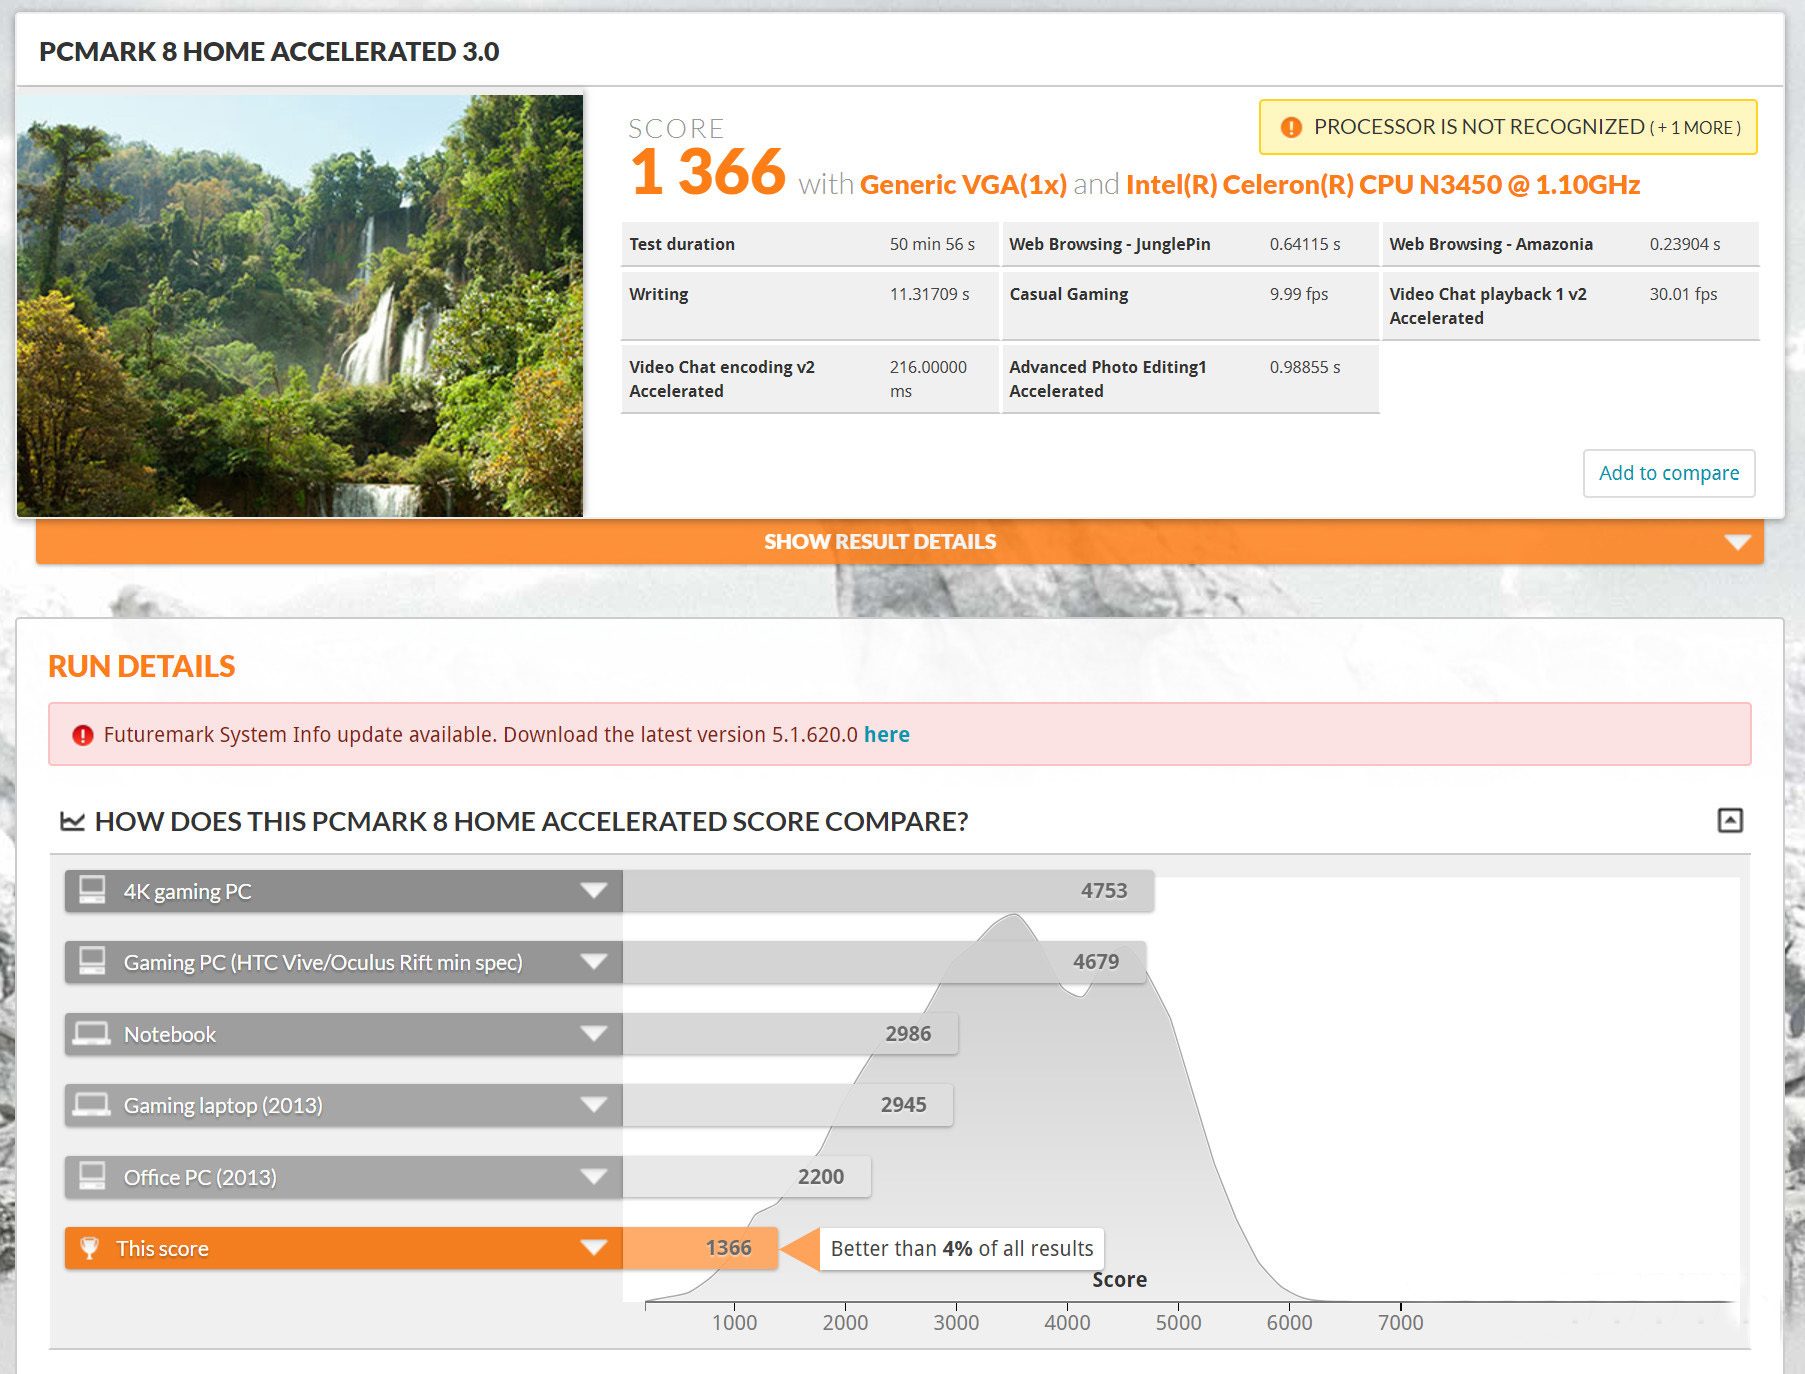This screenshot has height=1374, width=1805.
Task: Click the 7000 axis tick label
Action: [x=1400, y=1322]
